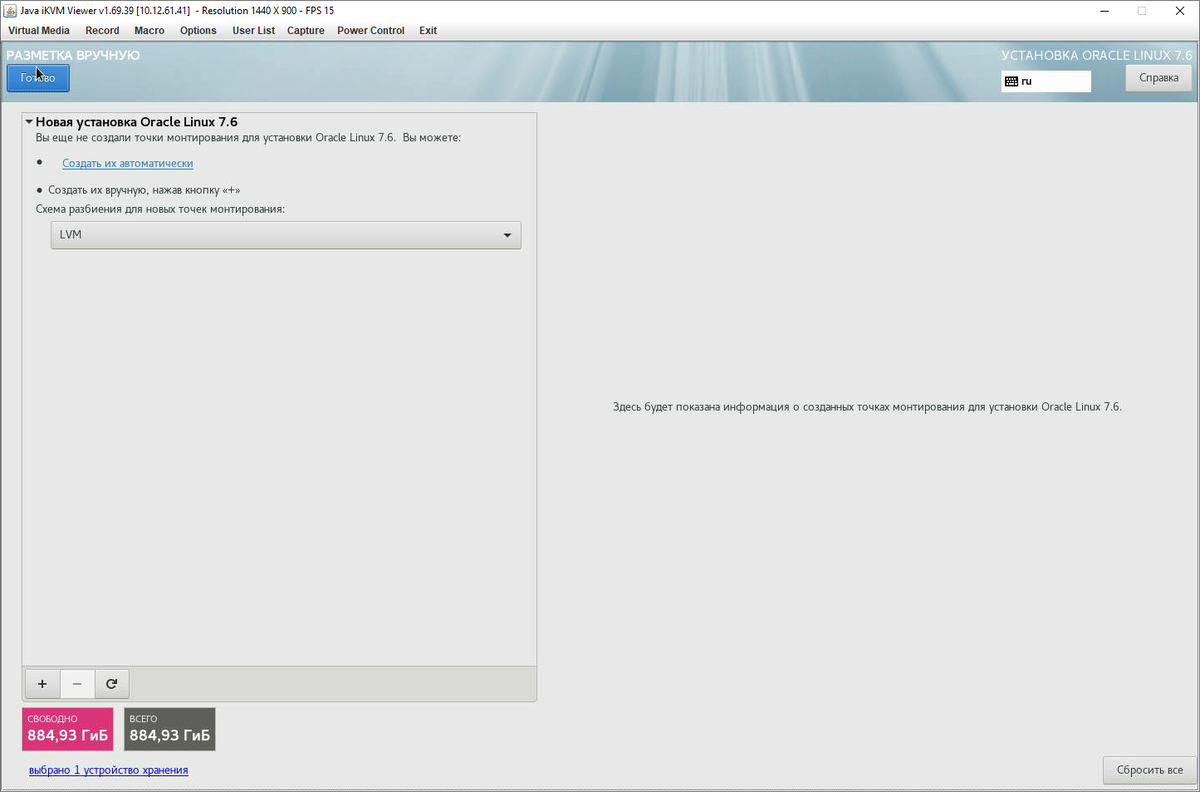
Task: Collapse the Новая установка Oracle Linux 7.6 section
Action: pyautogui.click(x=30, y=121)
